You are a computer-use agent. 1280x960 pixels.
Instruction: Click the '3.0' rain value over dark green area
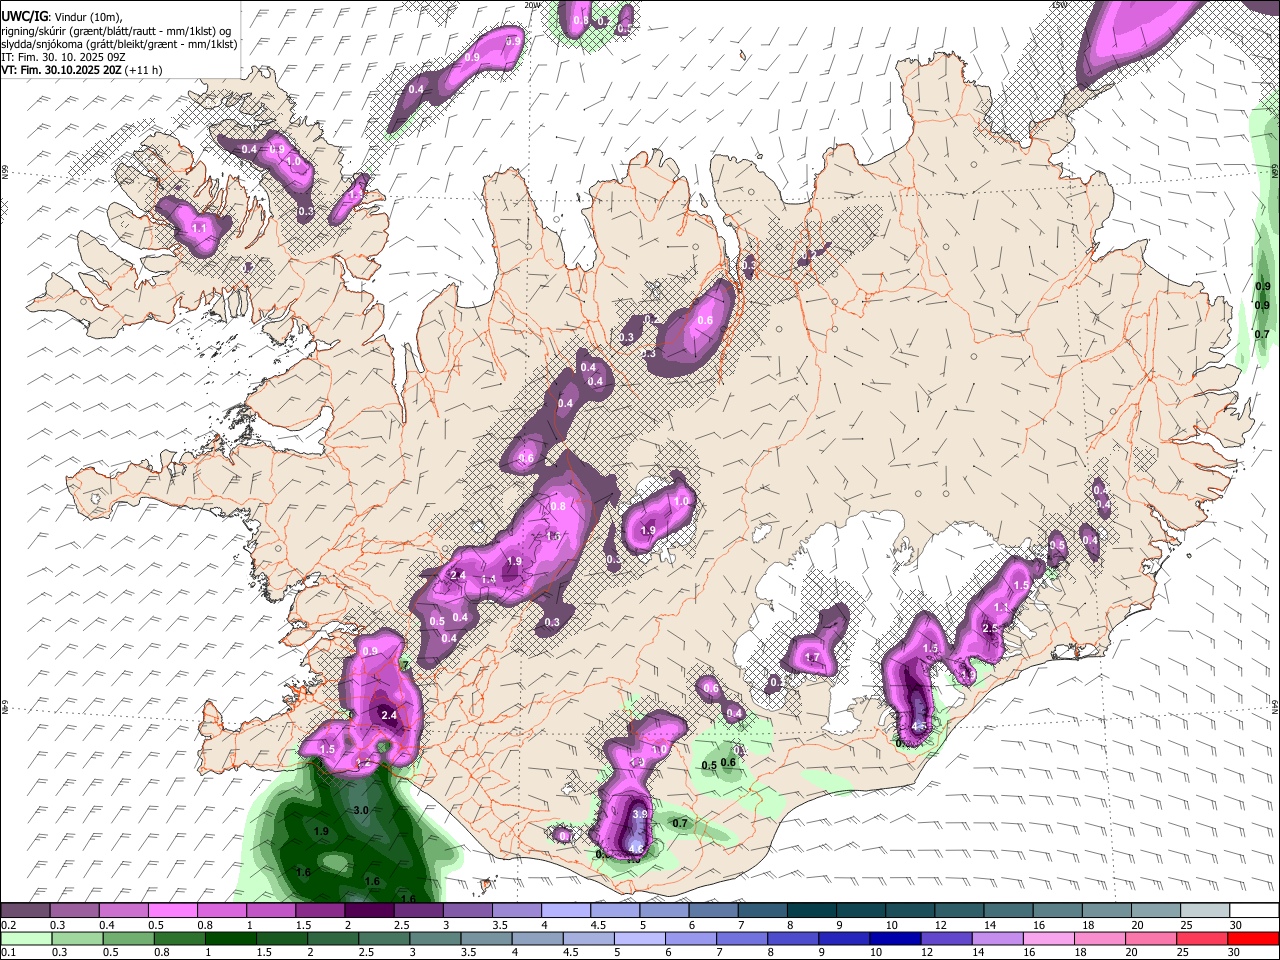362,810
